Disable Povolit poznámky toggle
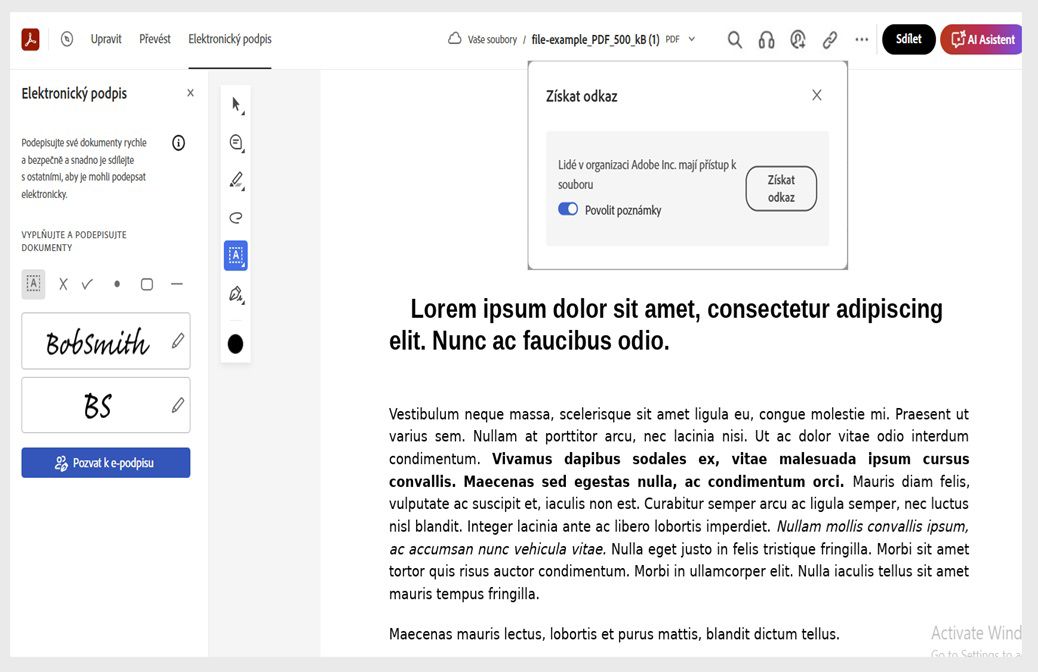Image resolution: width=1038 pixels, height=672 pixels. 568,209
